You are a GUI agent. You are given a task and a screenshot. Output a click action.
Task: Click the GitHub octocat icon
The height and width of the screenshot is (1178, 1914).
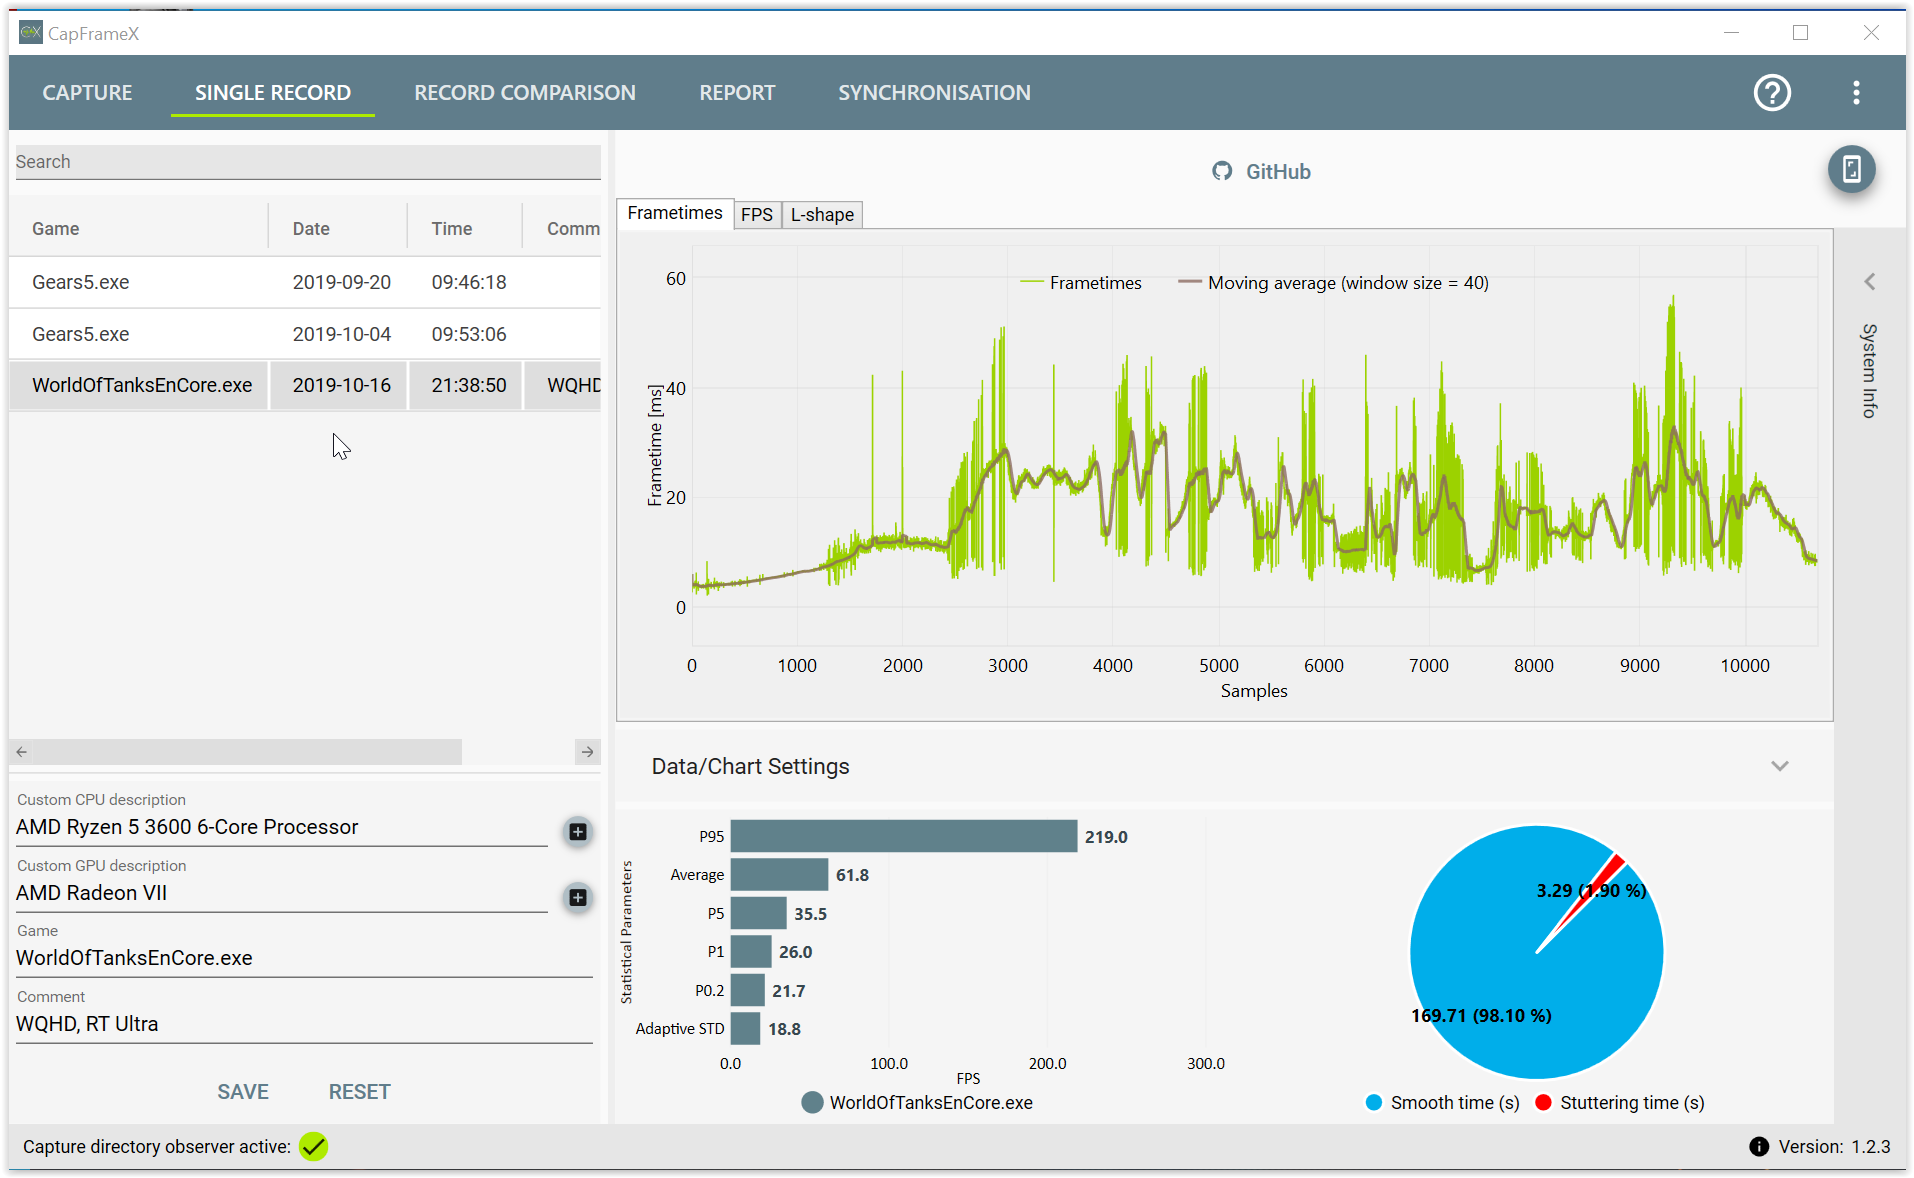click(x=1221, y=172)
